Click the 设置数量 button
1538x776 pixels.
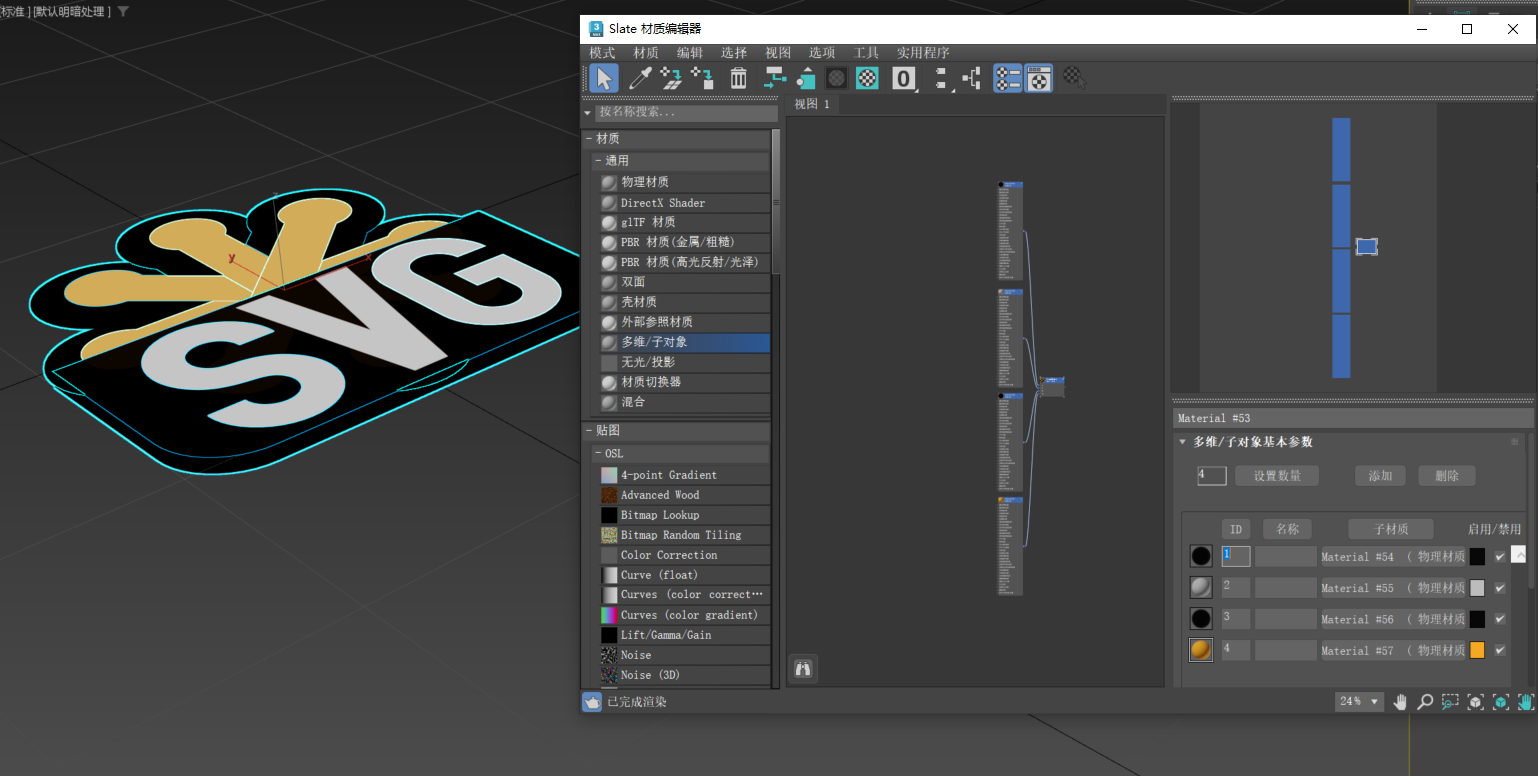(x=1277, y=476)
